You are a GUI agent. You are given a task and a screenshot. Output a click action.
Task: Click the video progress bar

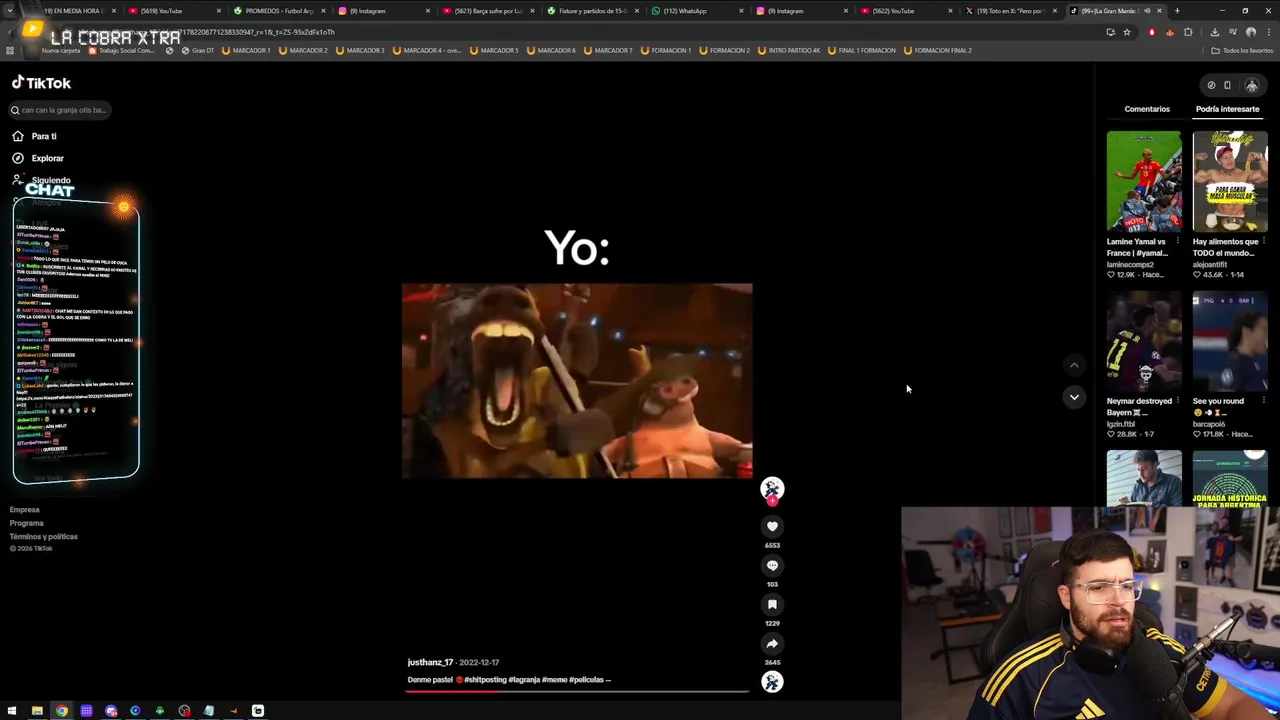coord(577,691)
